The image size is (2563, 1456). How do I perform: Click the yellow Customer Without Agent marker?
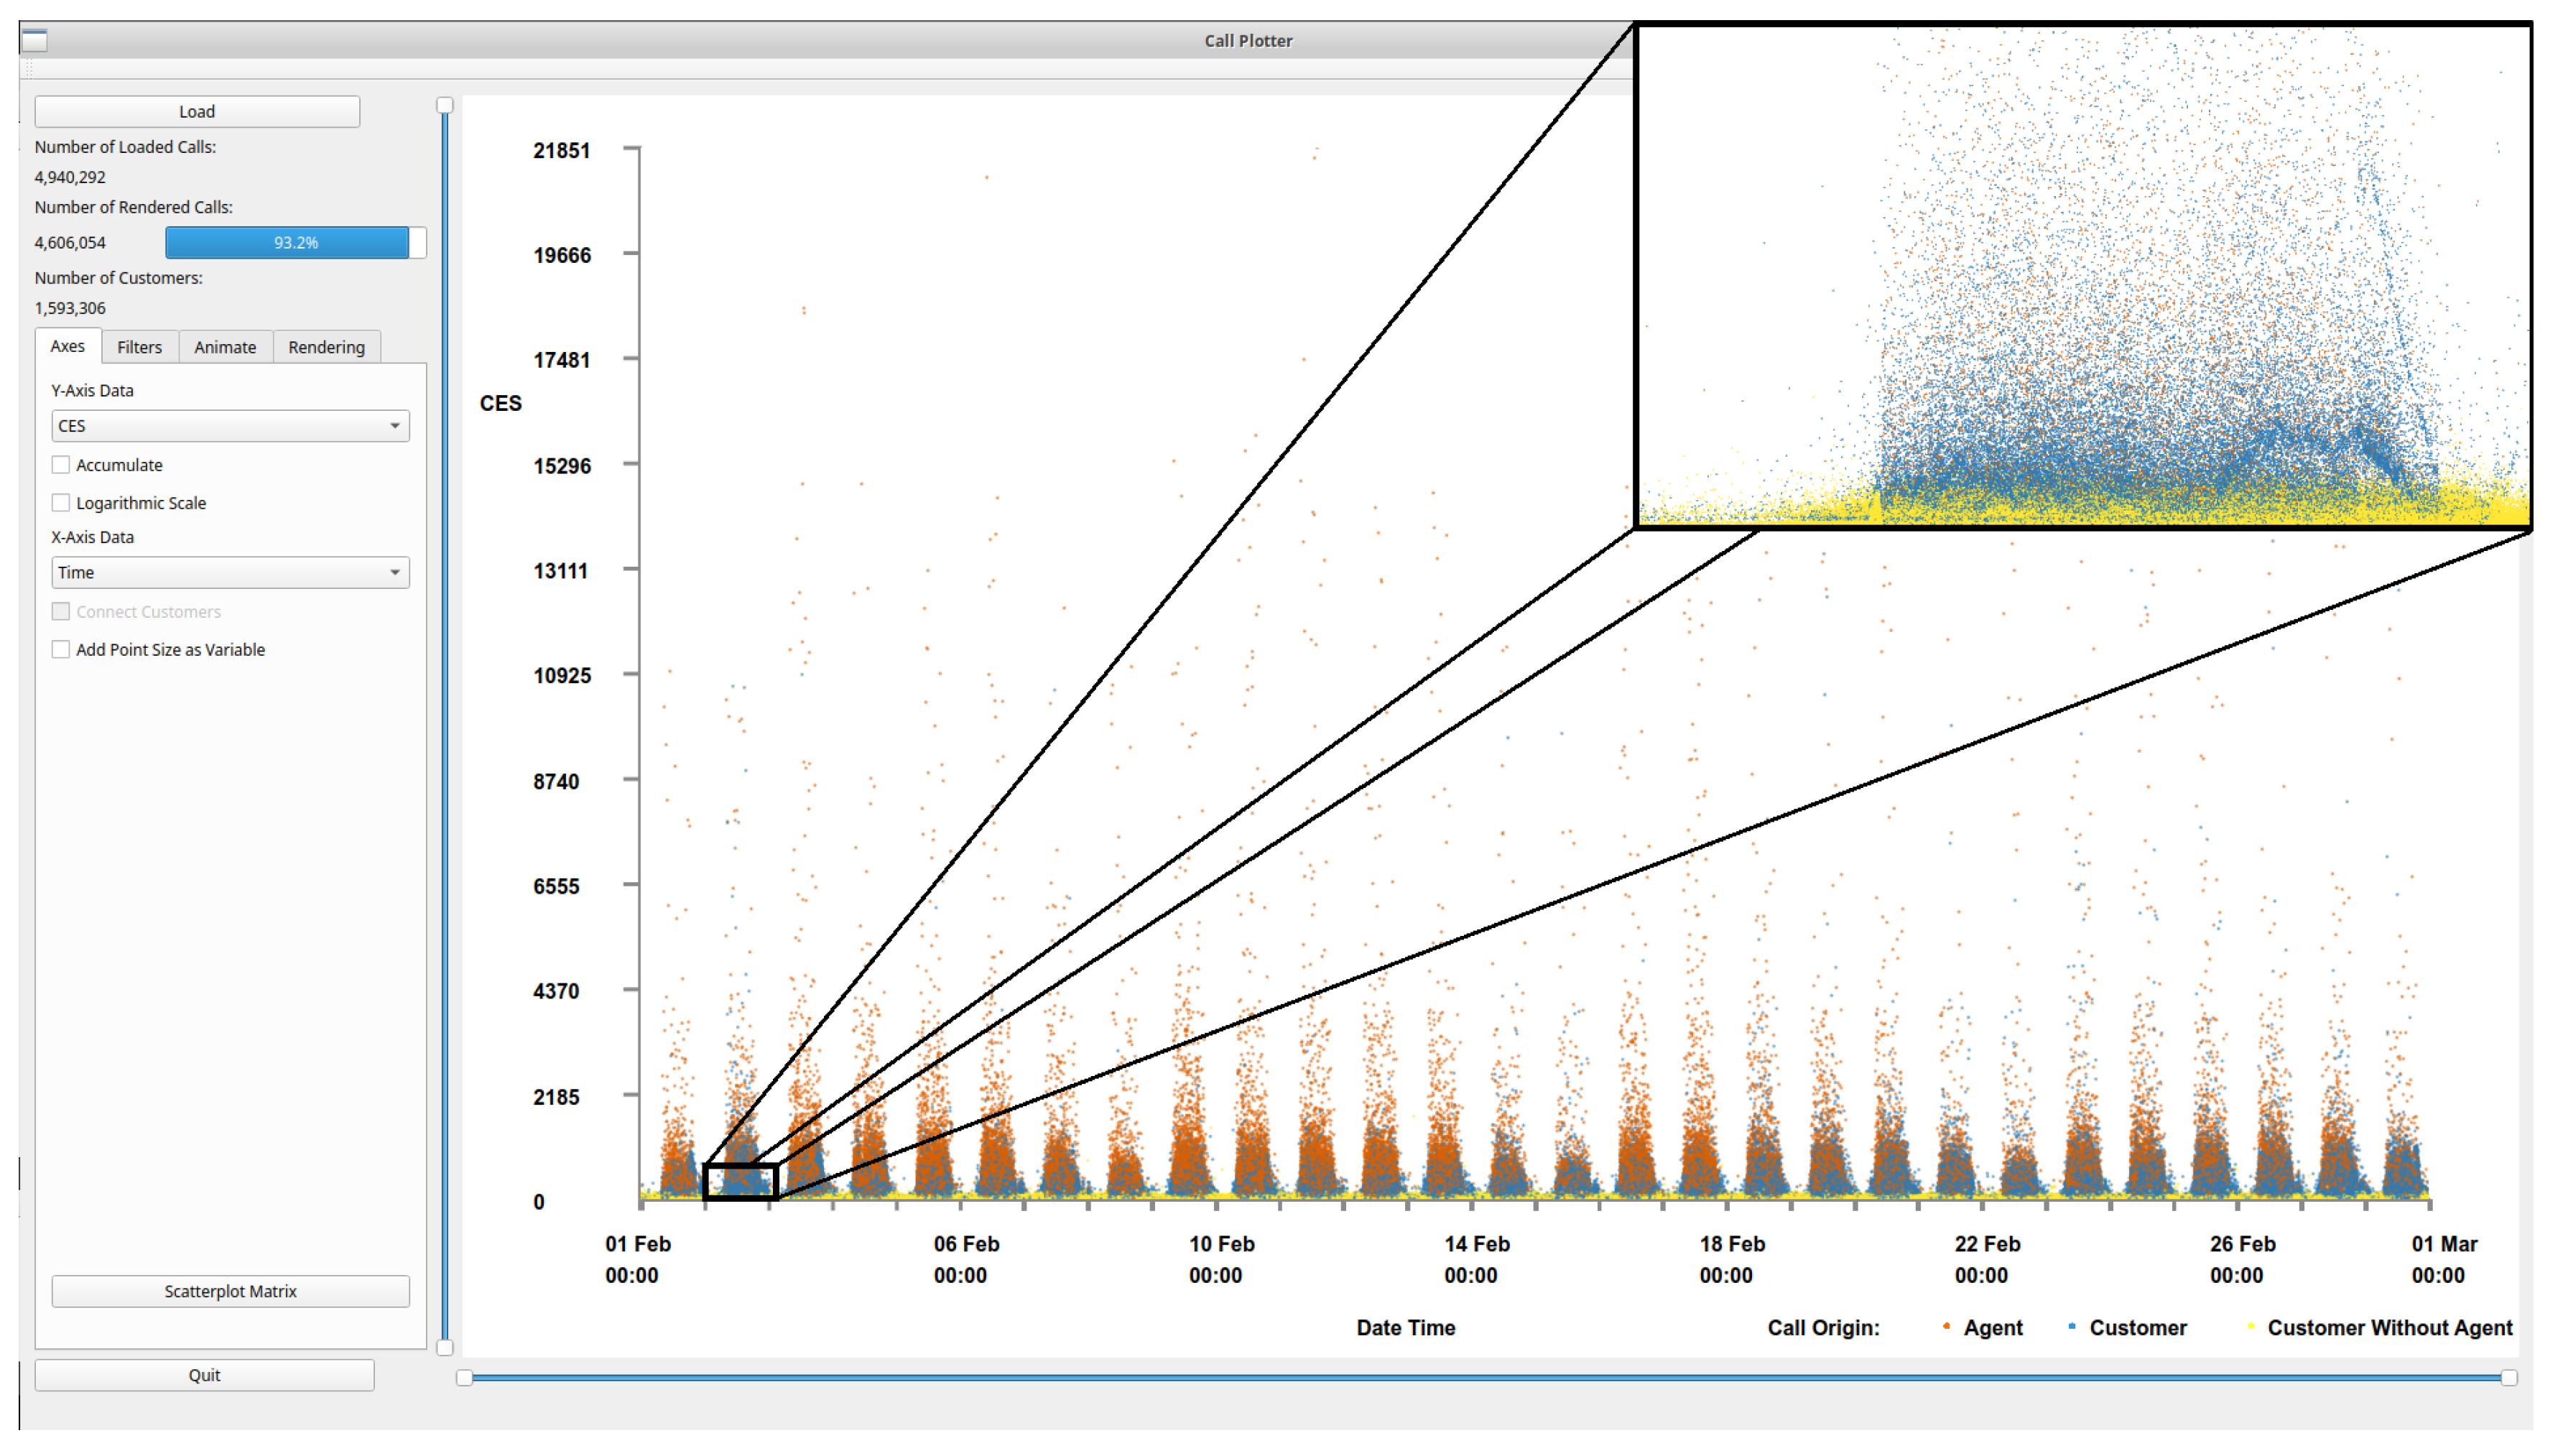[2250, 1326]
